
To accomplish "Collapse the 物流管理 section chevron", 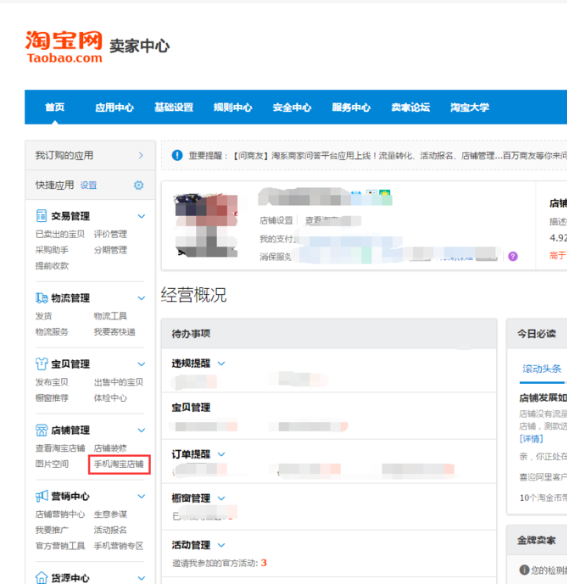I will [x=141, y=298].
